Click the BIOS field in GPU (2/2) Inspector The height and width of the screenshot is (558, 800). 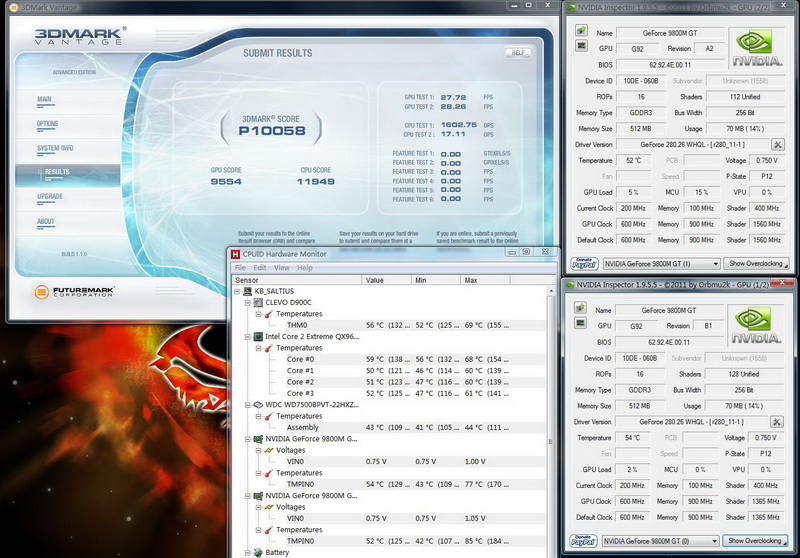coord(670,65)
